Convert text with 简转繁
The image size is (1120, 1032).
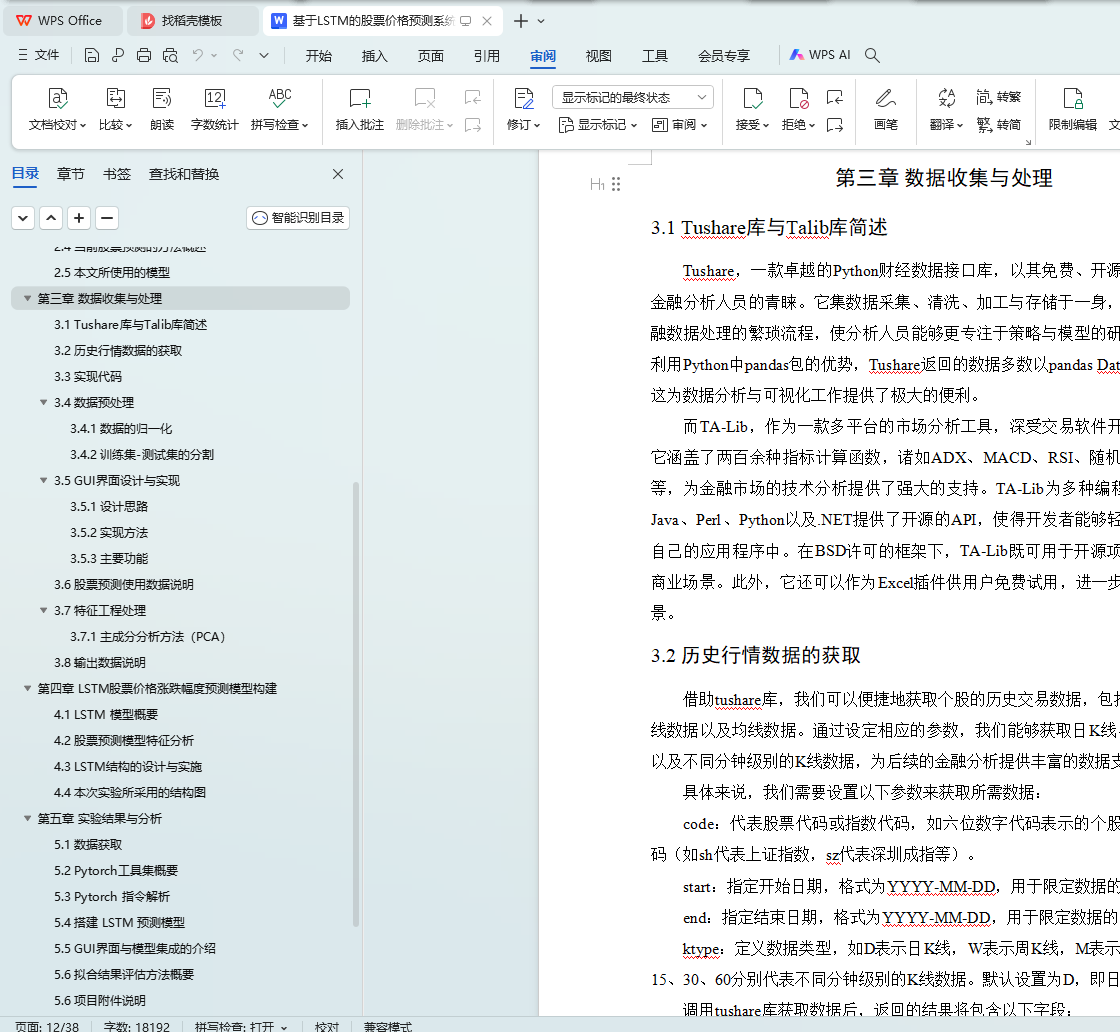(999, 96)
